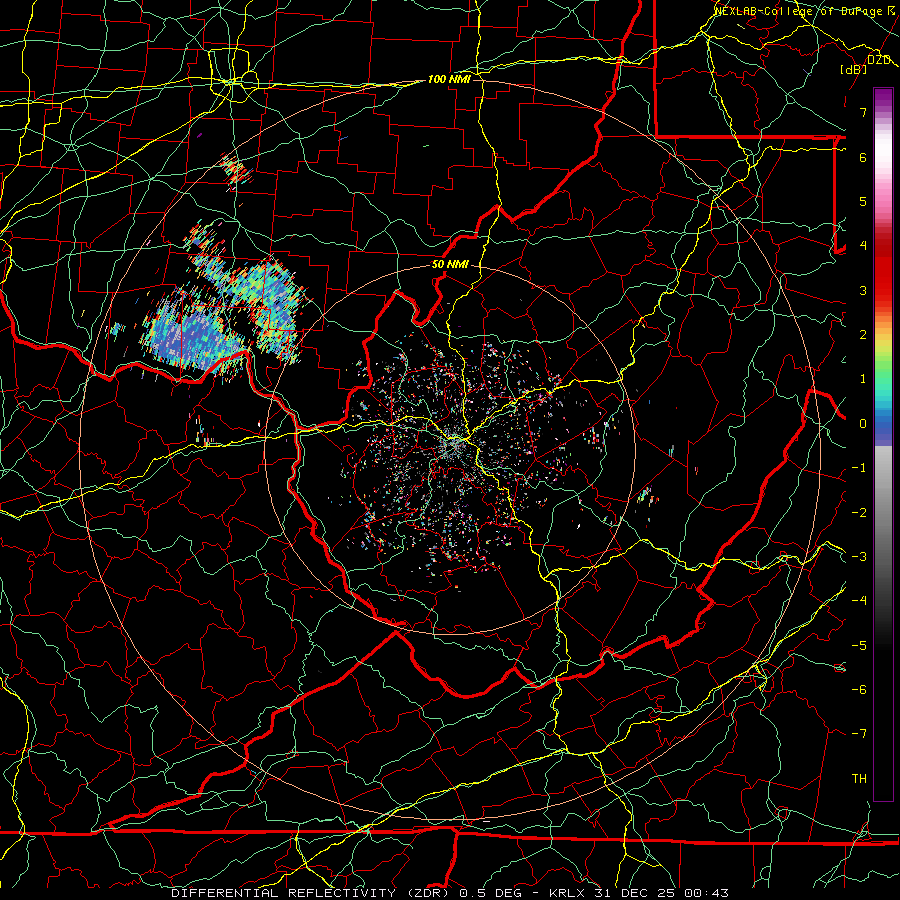Click the '3' value on color scale
The height and width of the screenshot is (900, 900).
(863, 290)
